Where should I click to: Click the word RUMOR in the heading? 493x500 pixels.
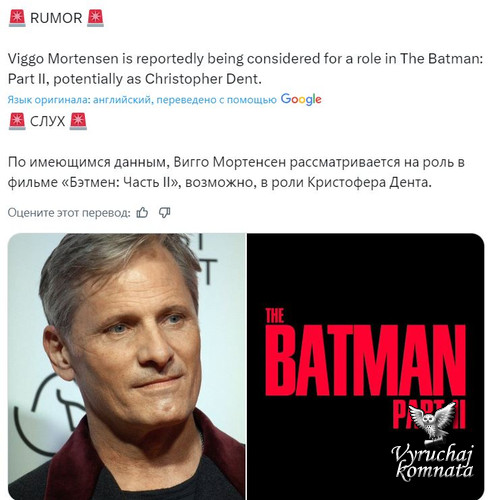click(x=56, y=18)
